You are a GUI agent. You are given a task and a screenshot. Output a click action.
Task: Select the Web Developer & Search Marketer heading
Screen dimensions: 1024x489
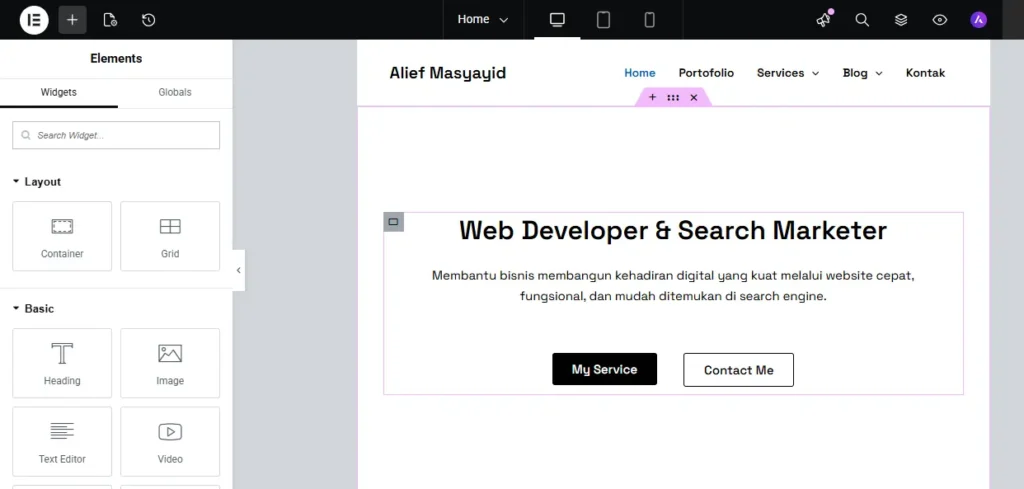coord(673,230)
